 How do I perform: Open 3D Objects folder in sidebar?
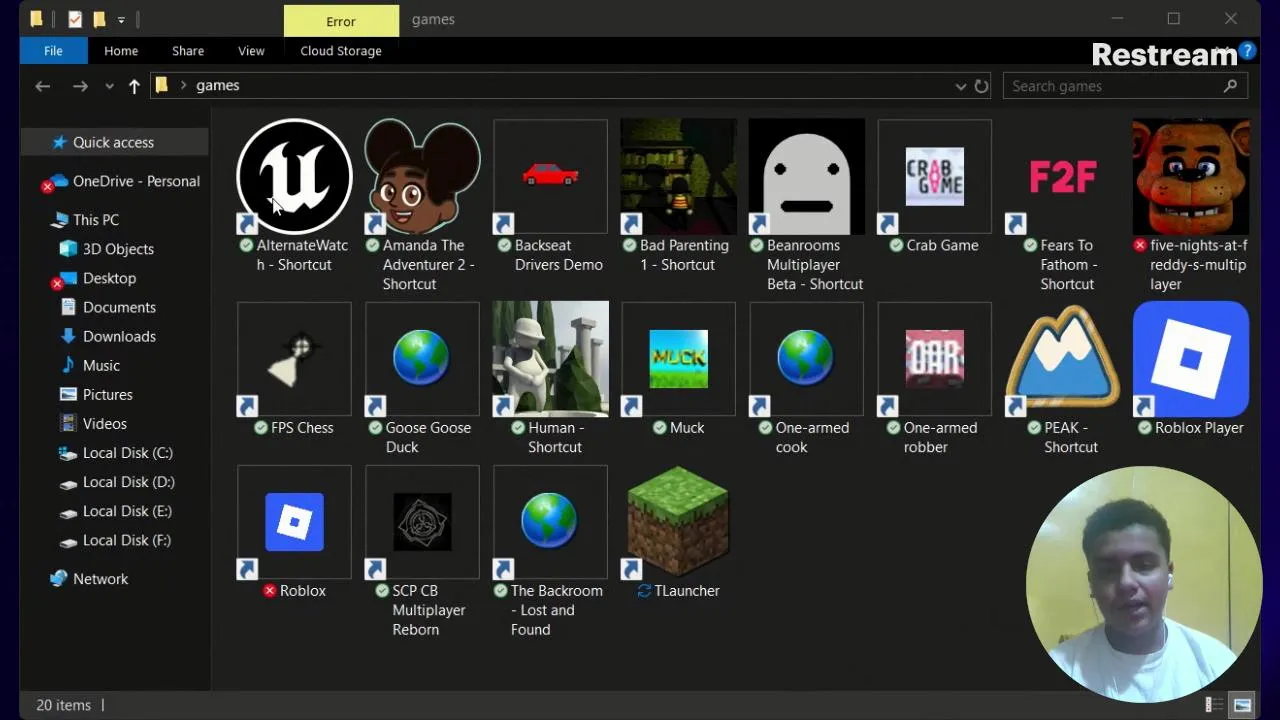pos(118,249)
